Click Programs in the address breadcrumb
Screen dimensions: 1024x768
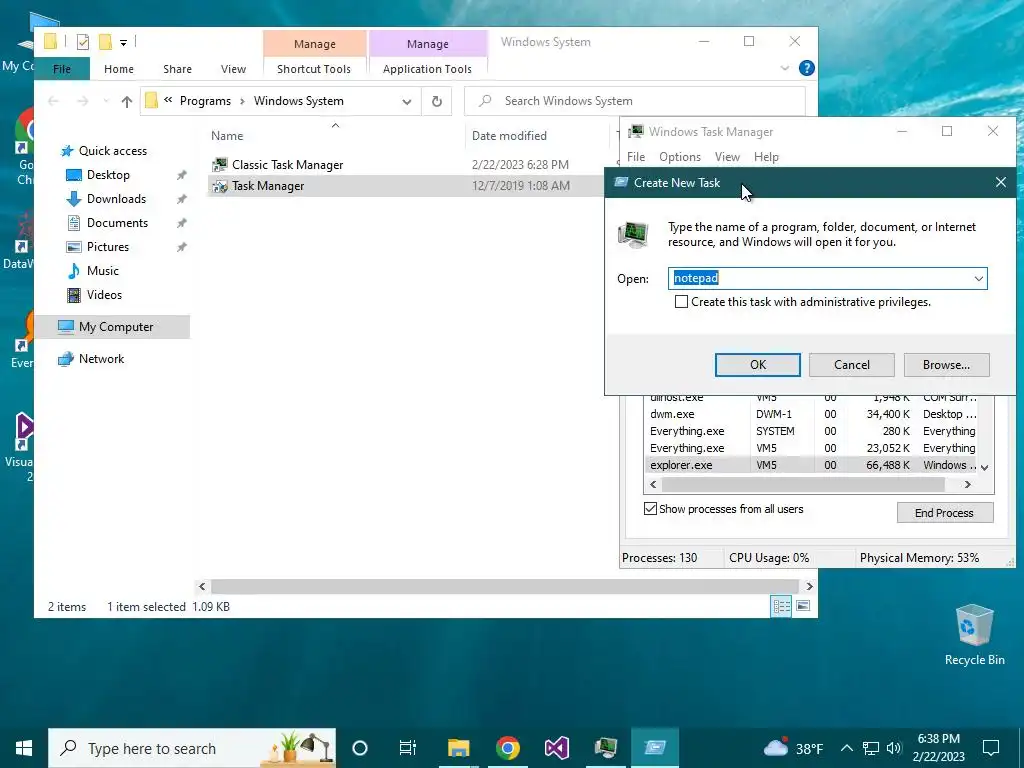coord(205,101)
